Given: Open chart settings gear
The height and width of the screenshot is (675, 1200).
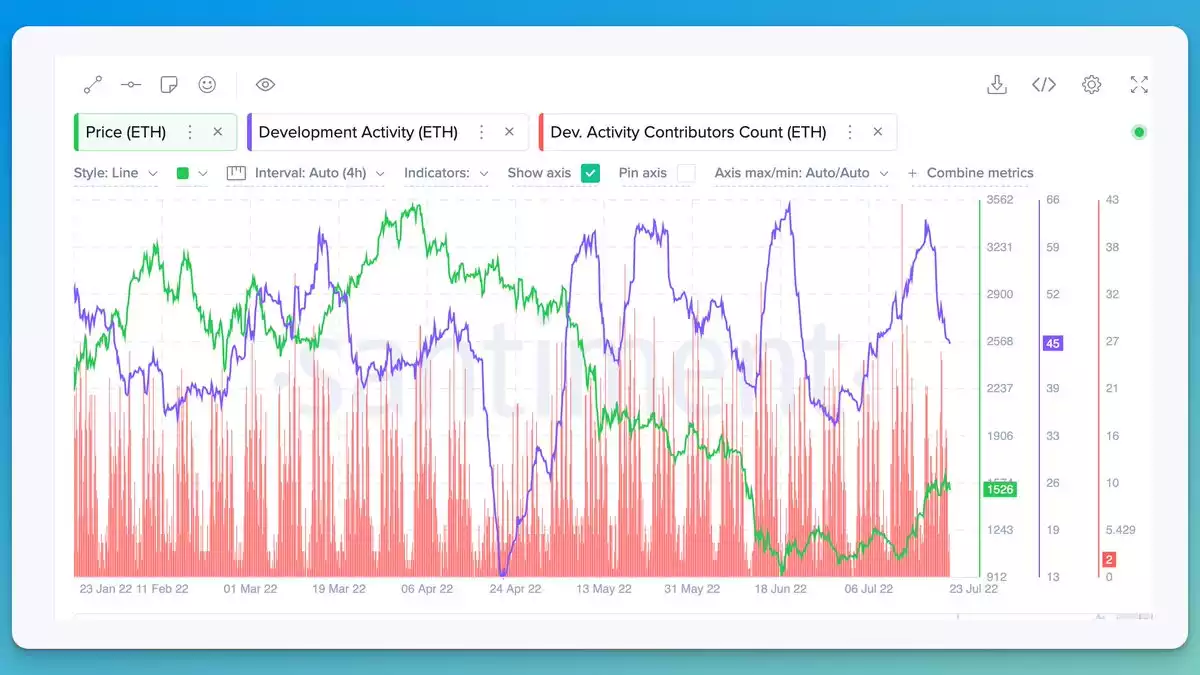Looking at the screenshot, I should pos(1091,85).
